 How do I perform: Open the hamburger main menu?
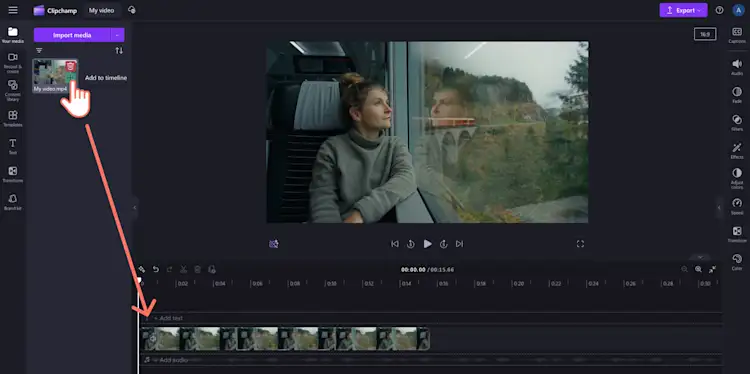click(x=13, y=10)
